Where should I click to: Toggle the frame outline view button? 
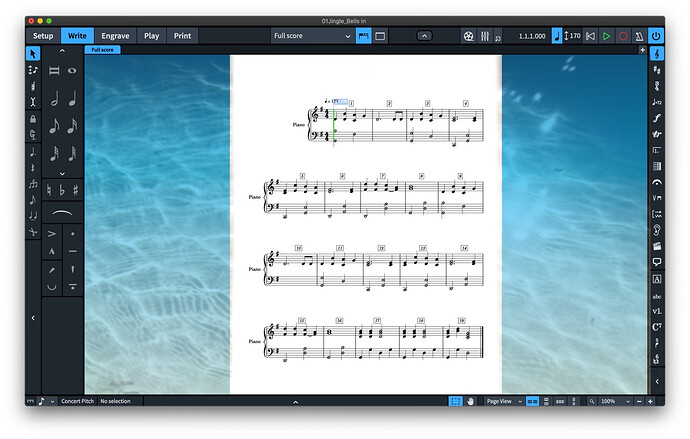pyautogui.click(x=380, y=36)
